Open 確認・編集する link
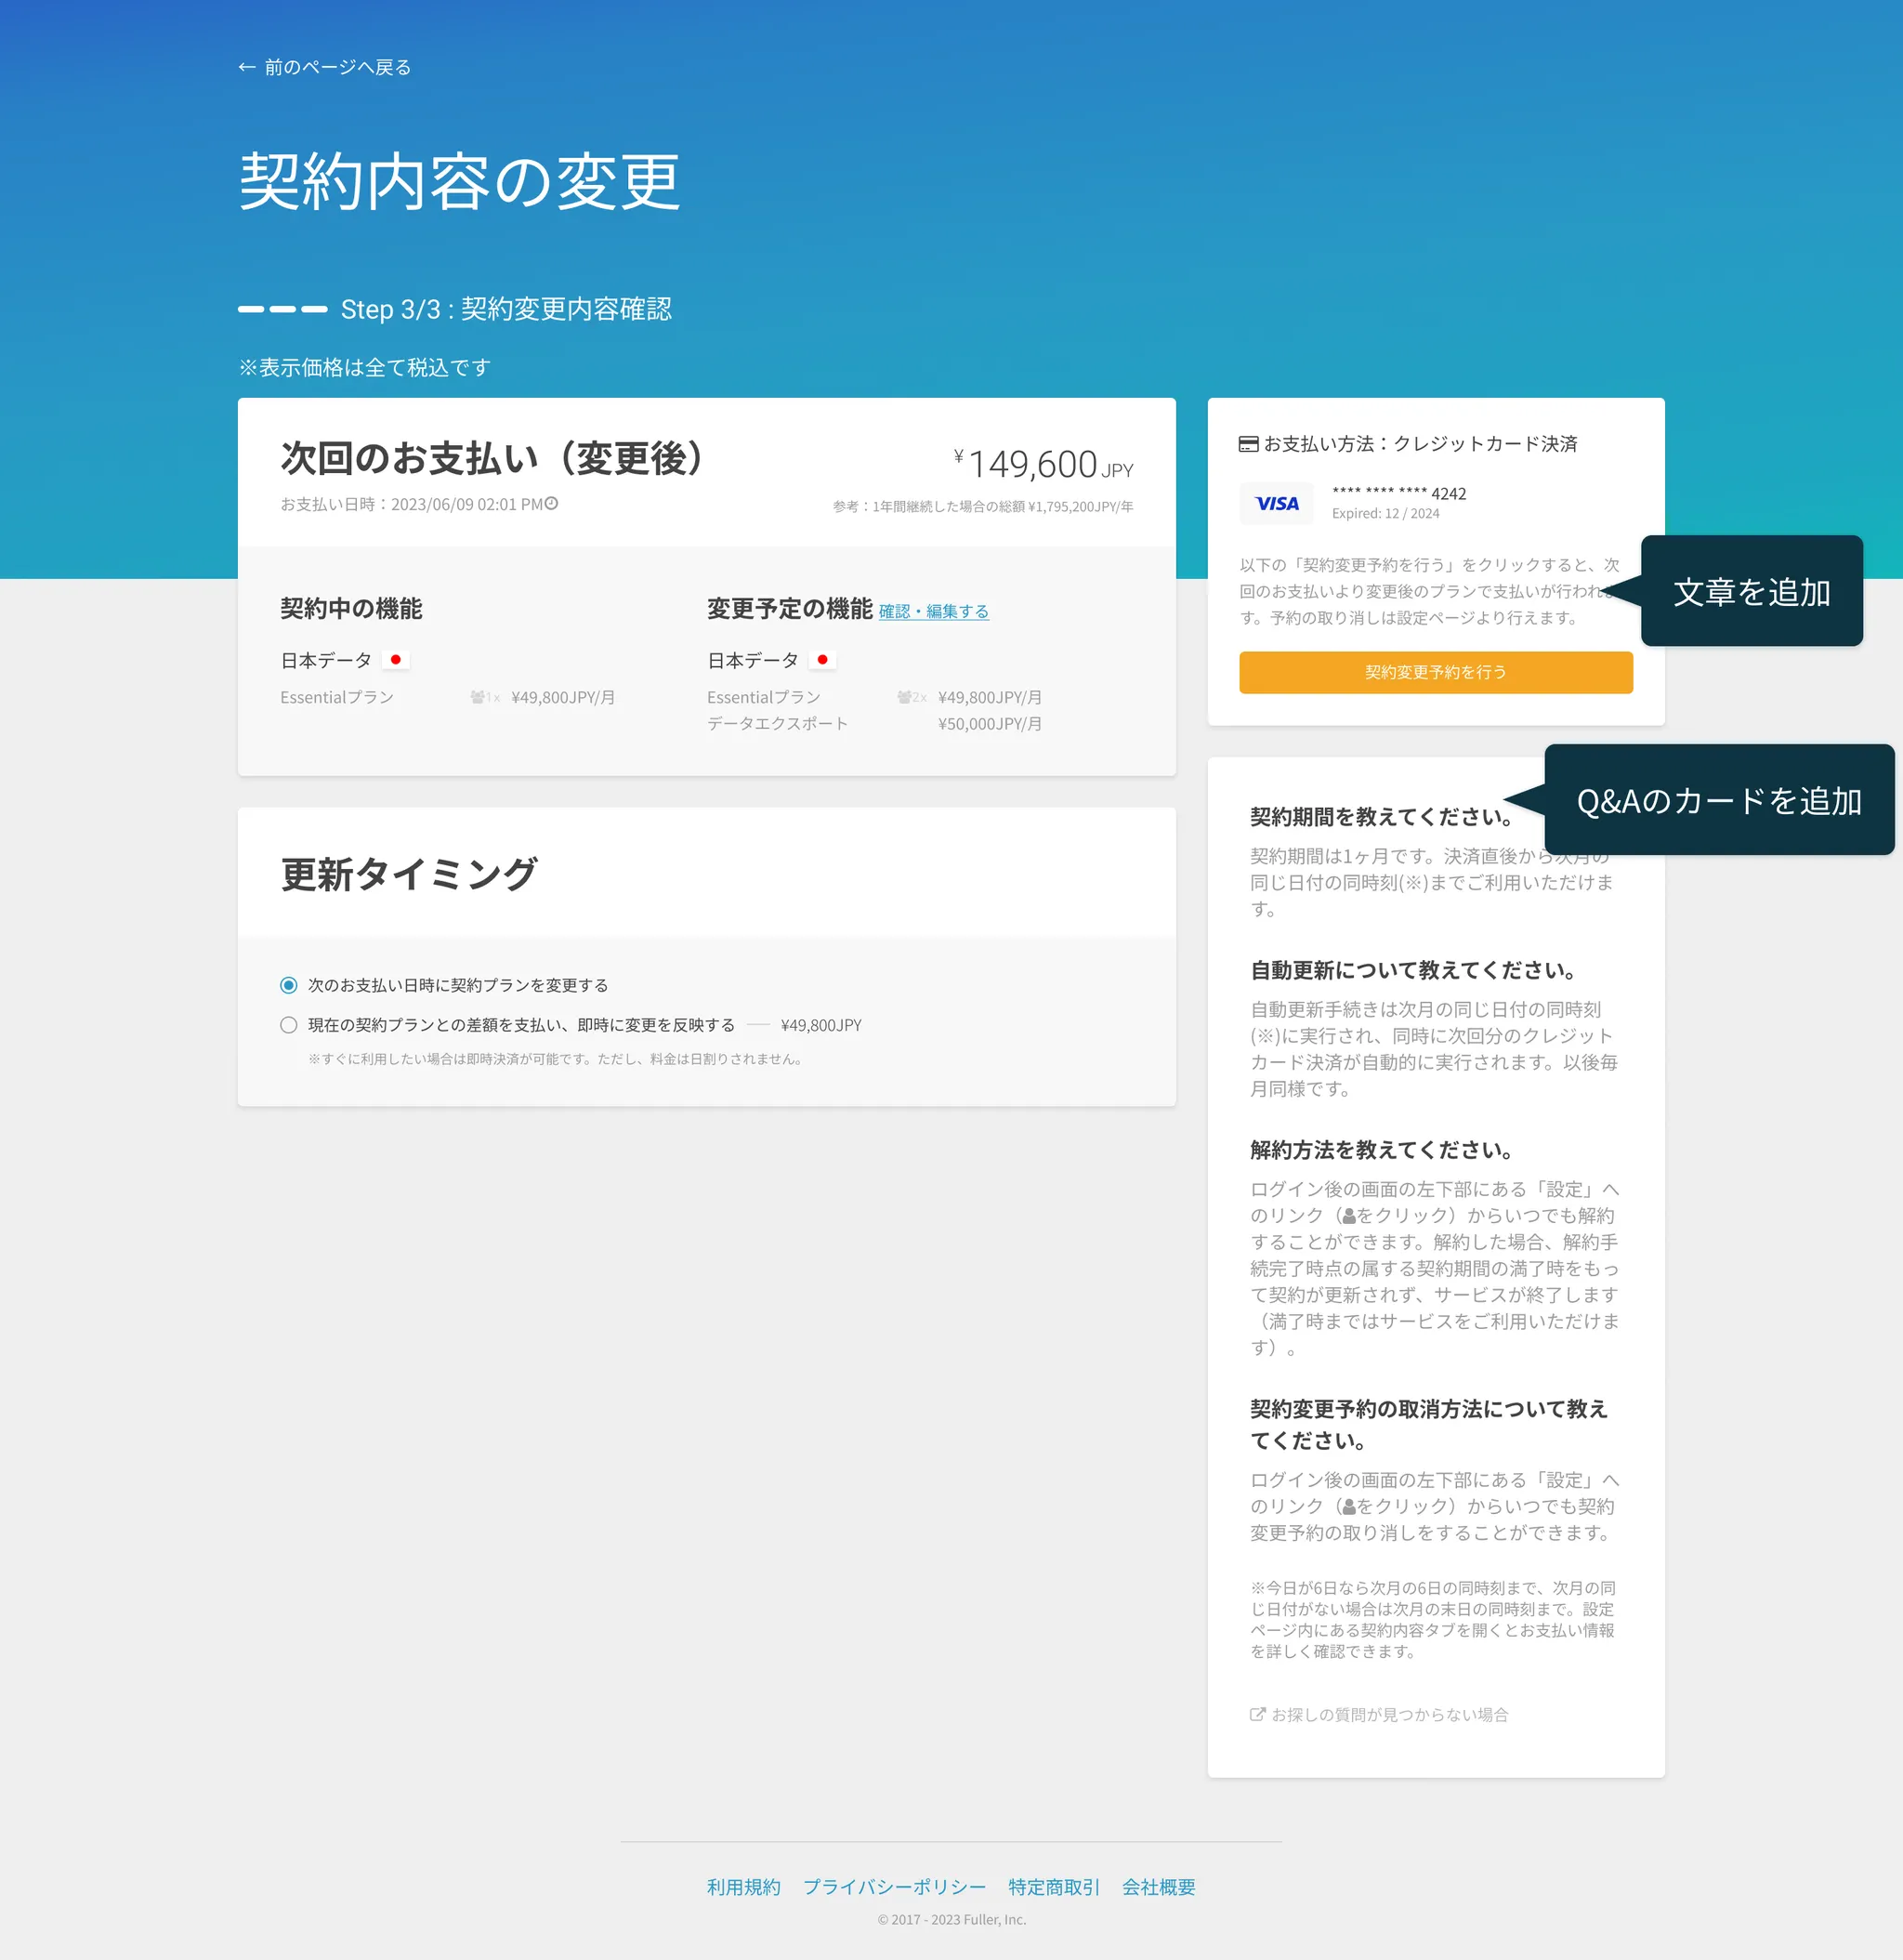The image size is (1903, 1960). pyautogui.click(x=933, y=611)
